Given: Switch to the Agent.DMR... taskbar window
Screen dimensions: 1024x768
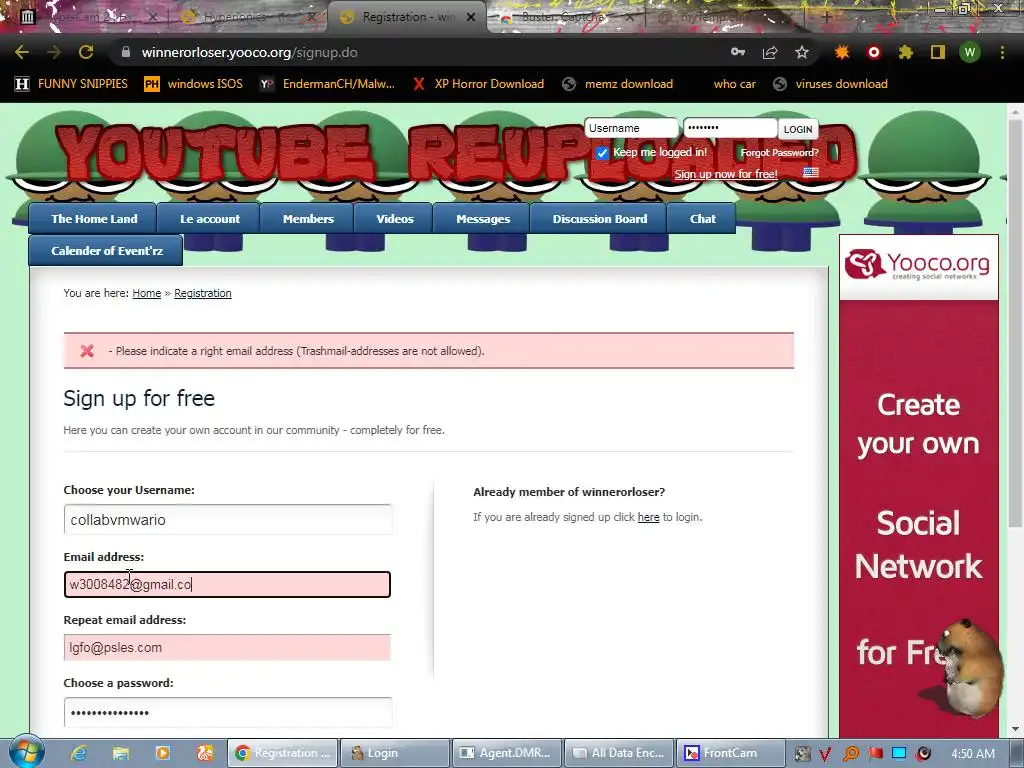Looking at the screenshot, I should pos(507,753).
